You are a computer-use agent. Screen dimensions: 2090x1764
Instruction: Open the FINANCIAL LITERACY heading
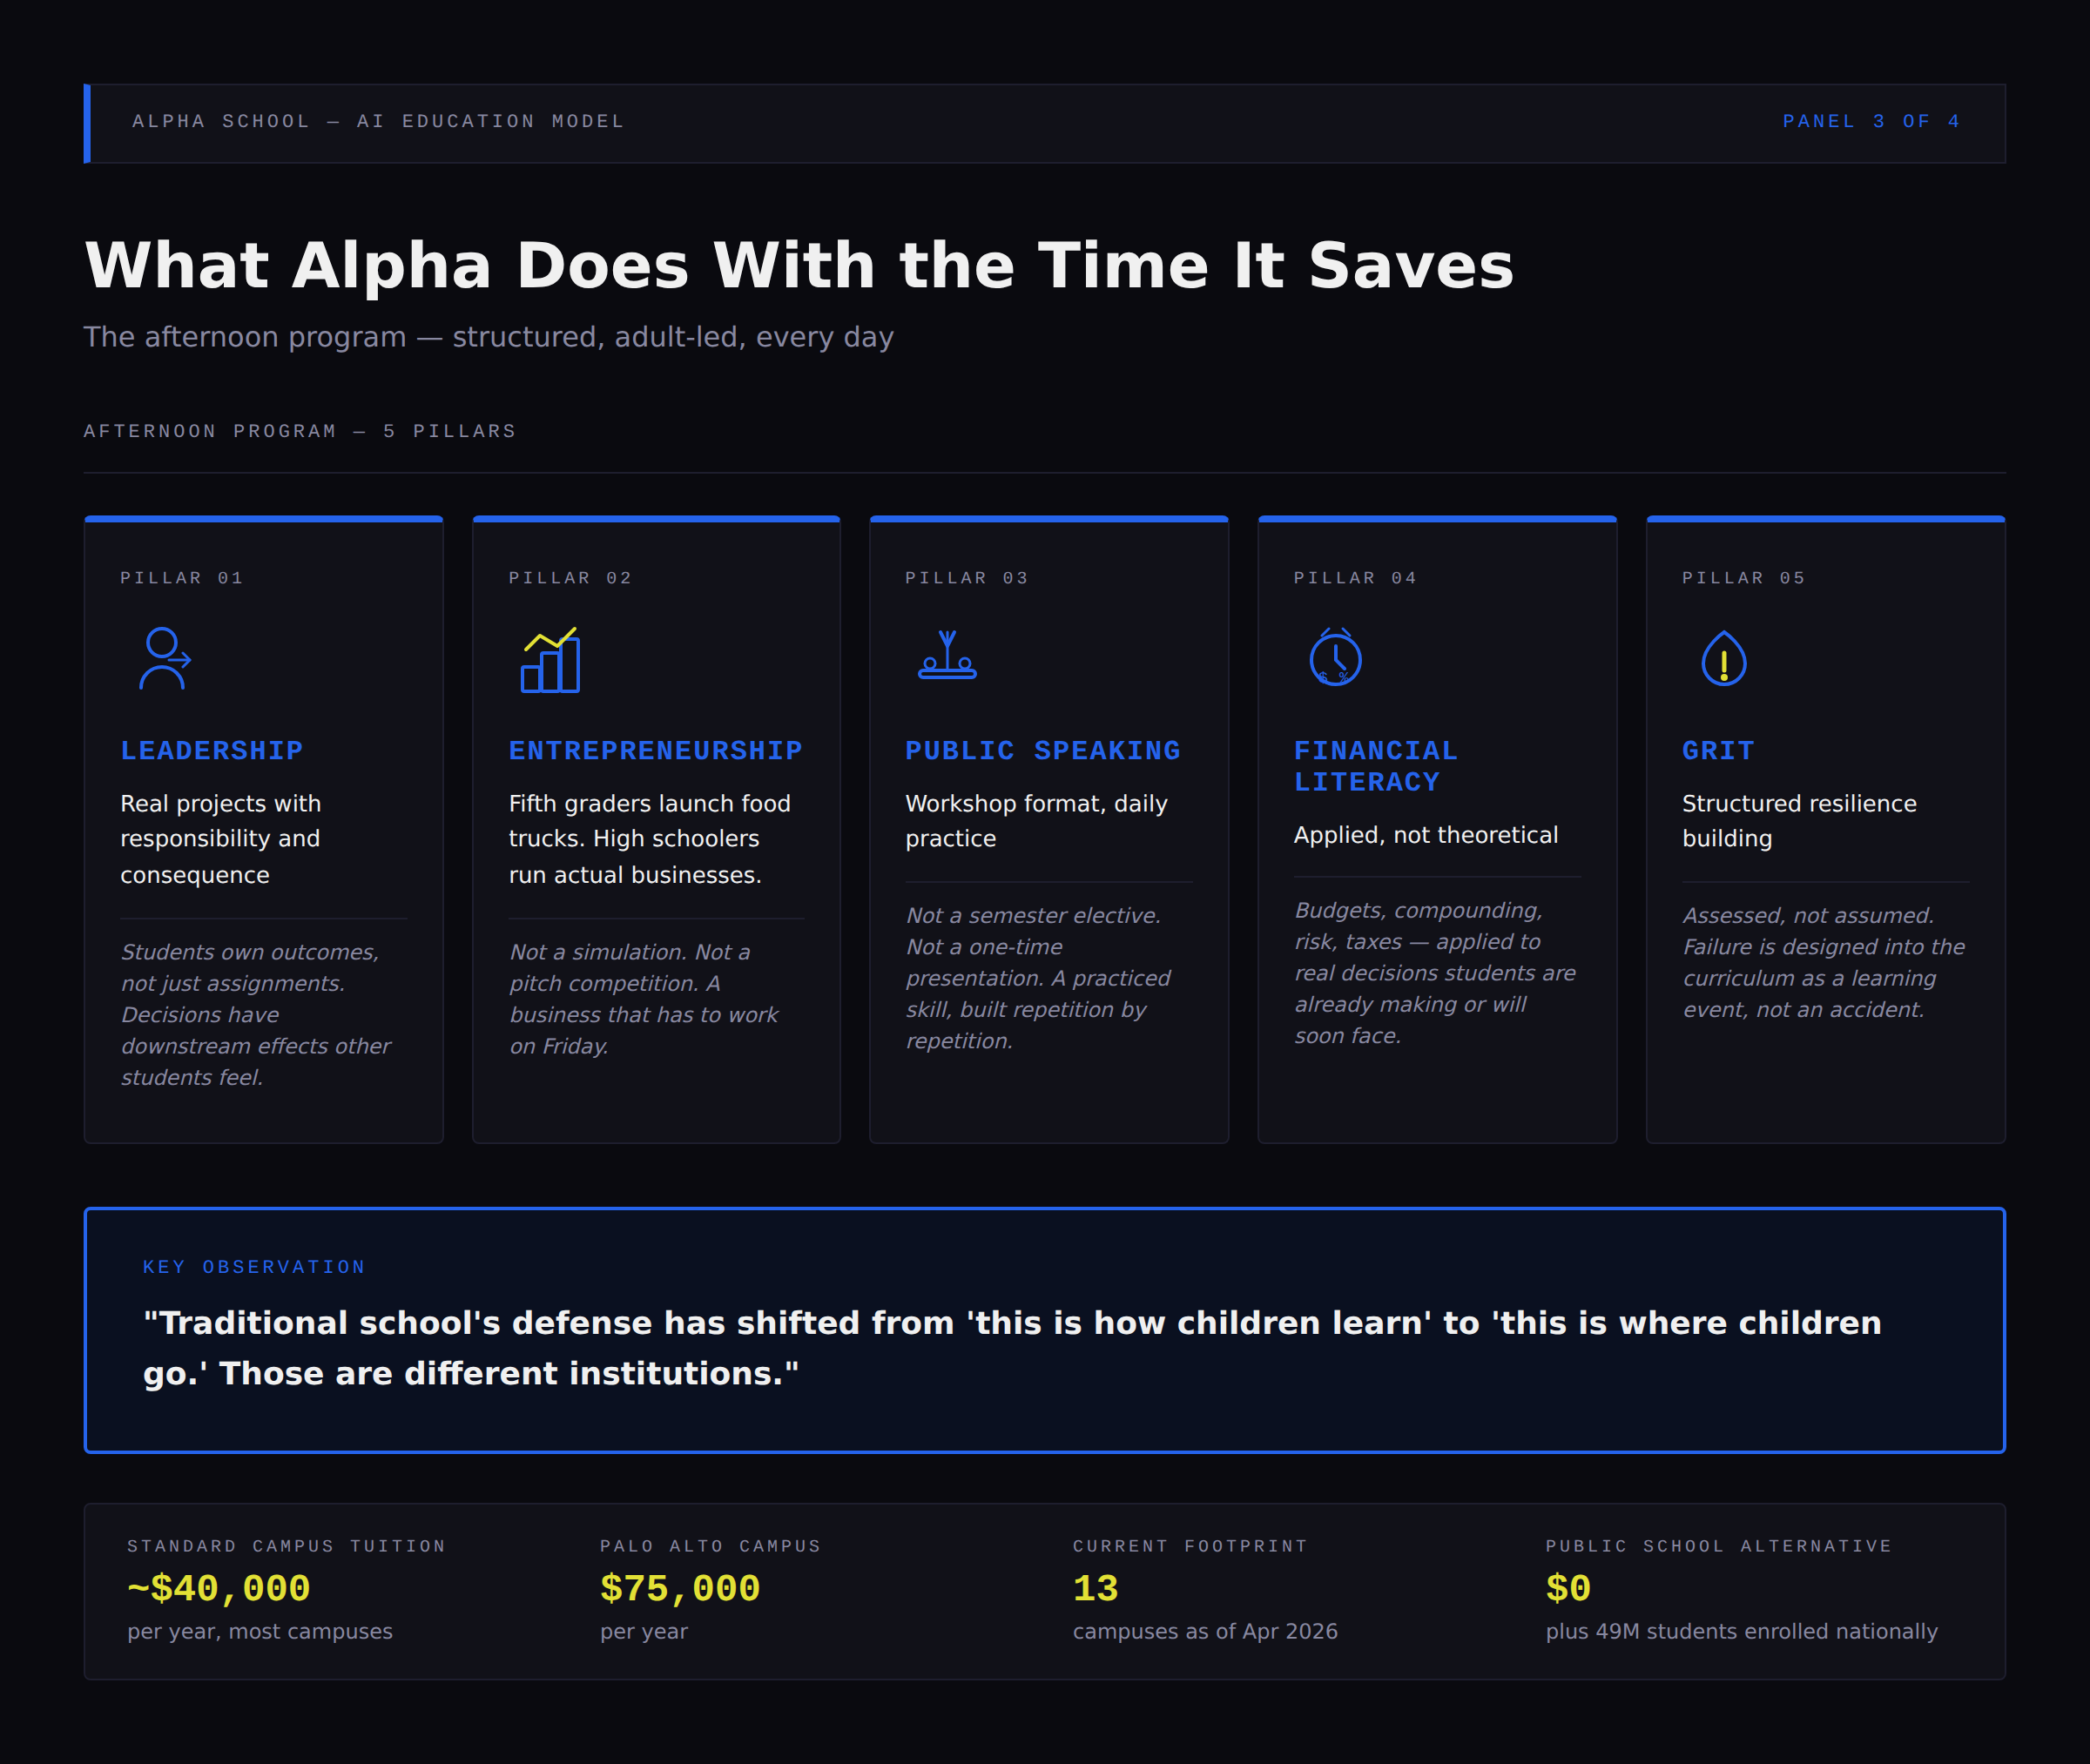1376,766
